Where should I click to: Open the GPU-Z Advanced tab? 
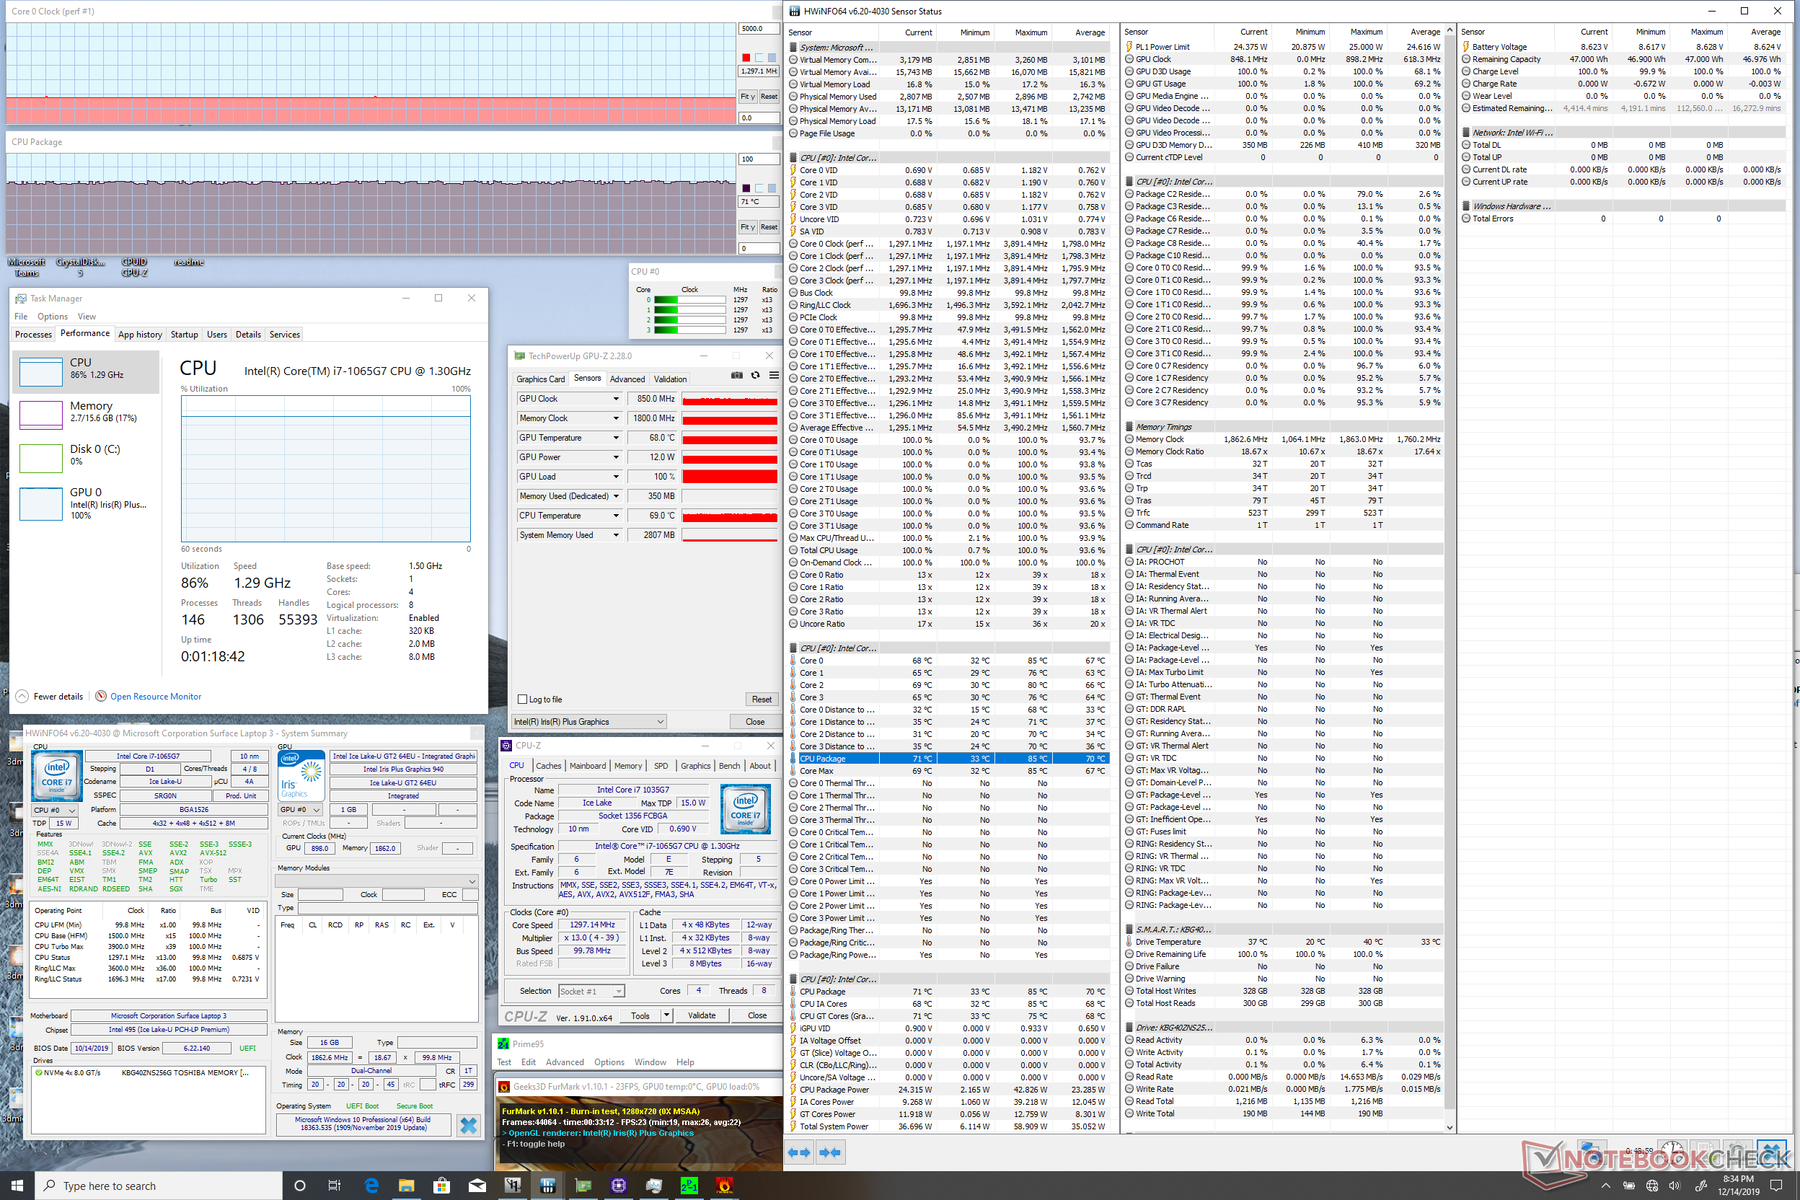tap(627, 379)
